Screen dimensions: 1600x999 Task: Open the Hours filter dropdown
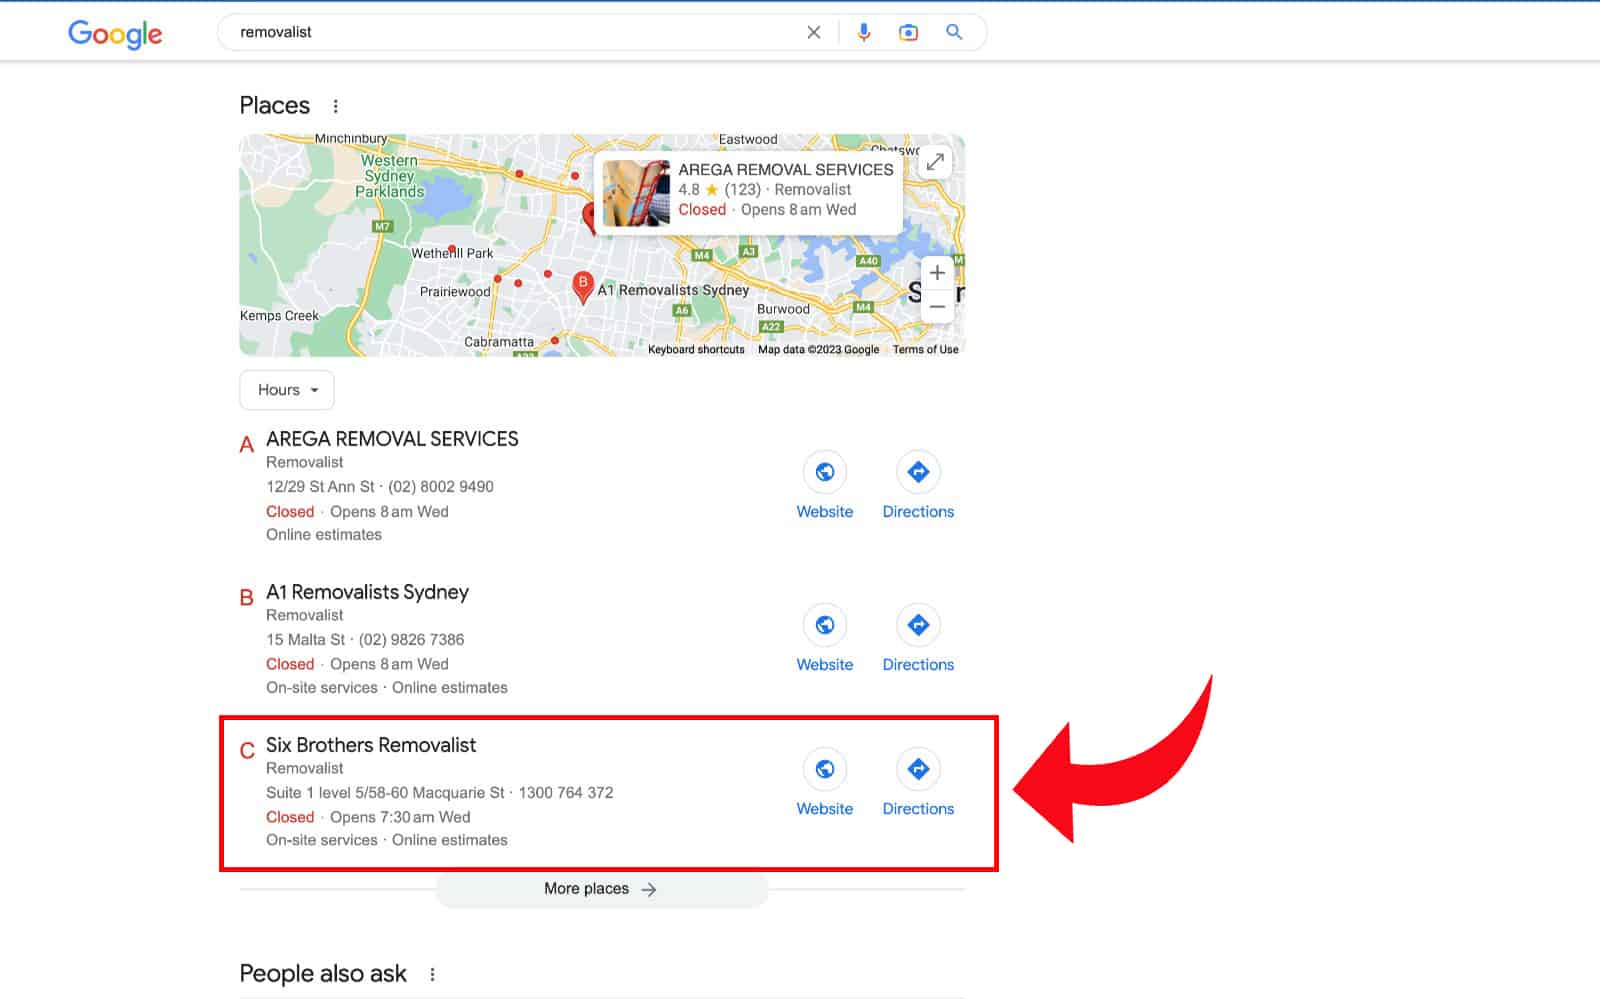(x=287, y=390)
